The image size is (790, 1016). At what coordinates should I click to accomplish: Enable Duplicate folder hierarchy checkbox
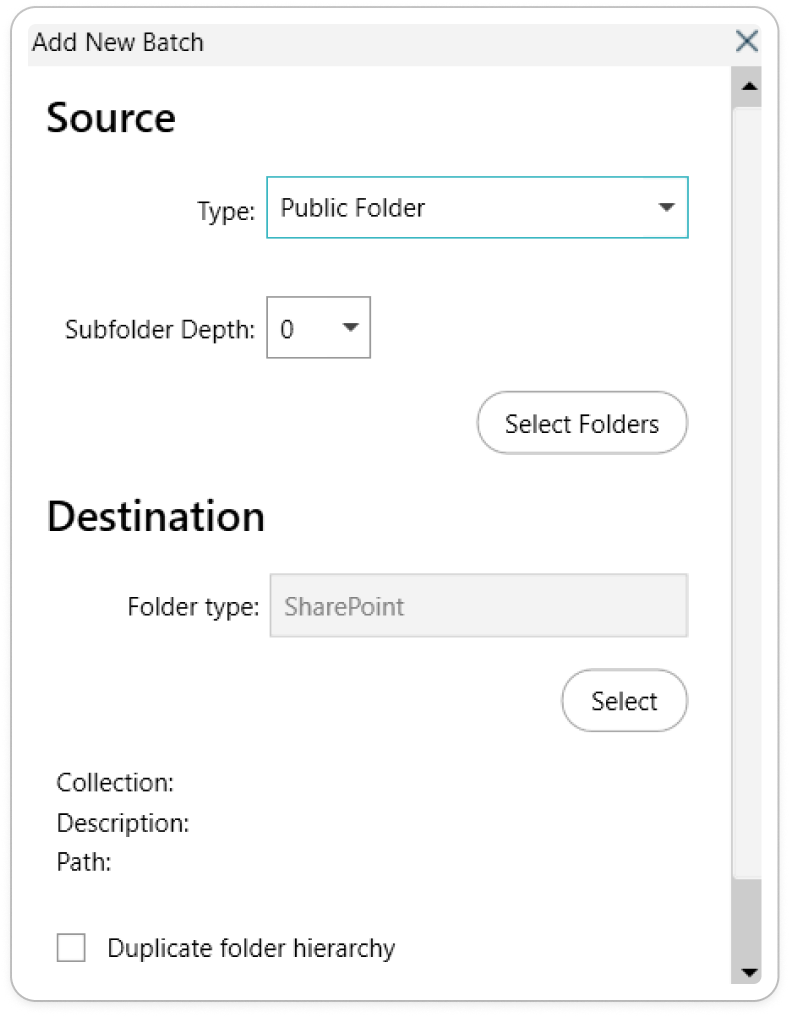[x=71, y=947]
